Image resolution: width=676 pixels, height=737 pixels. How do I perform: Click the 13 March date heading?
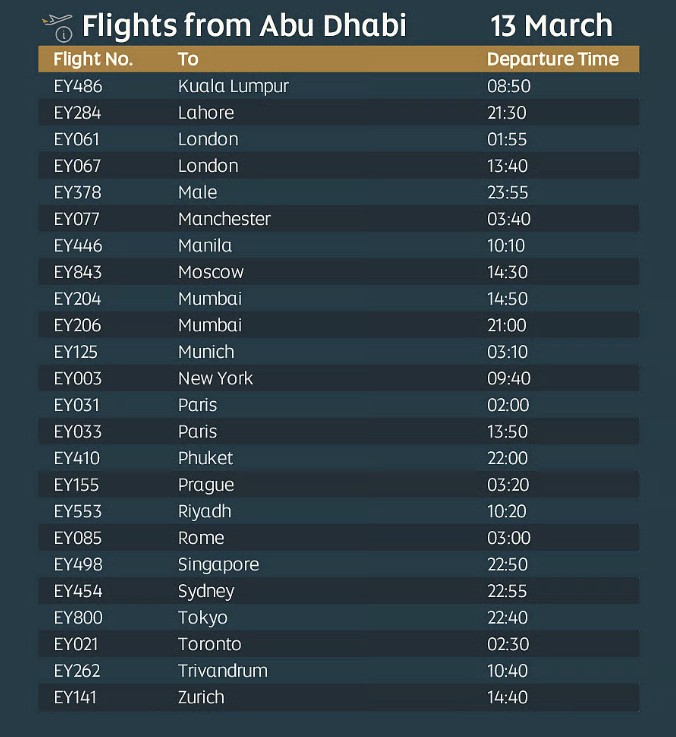click(551, 25)
